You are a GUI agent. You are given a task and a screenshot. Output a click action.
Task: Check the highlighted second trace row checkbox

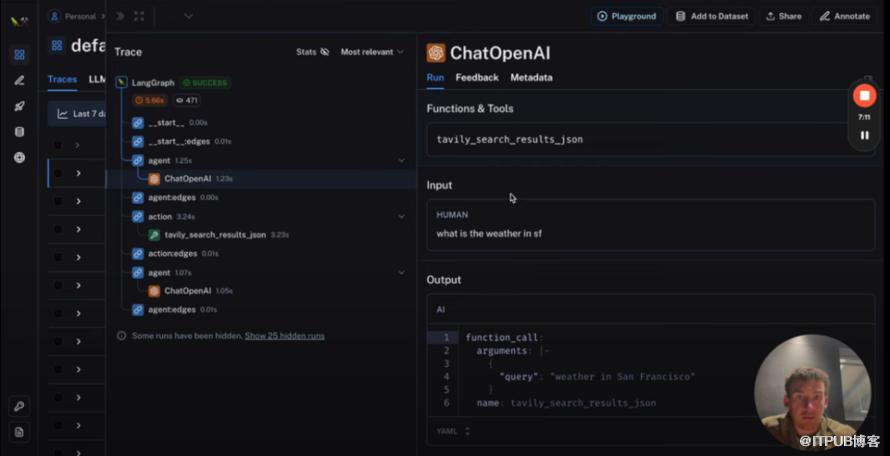click(x=57, y=173)
